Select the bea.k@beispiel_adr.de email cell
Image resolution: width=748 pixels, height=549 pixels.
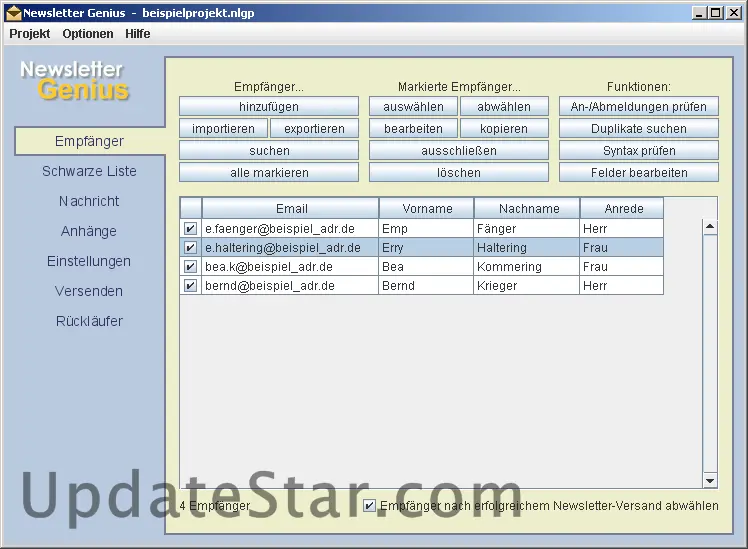(x=290, y=267)
